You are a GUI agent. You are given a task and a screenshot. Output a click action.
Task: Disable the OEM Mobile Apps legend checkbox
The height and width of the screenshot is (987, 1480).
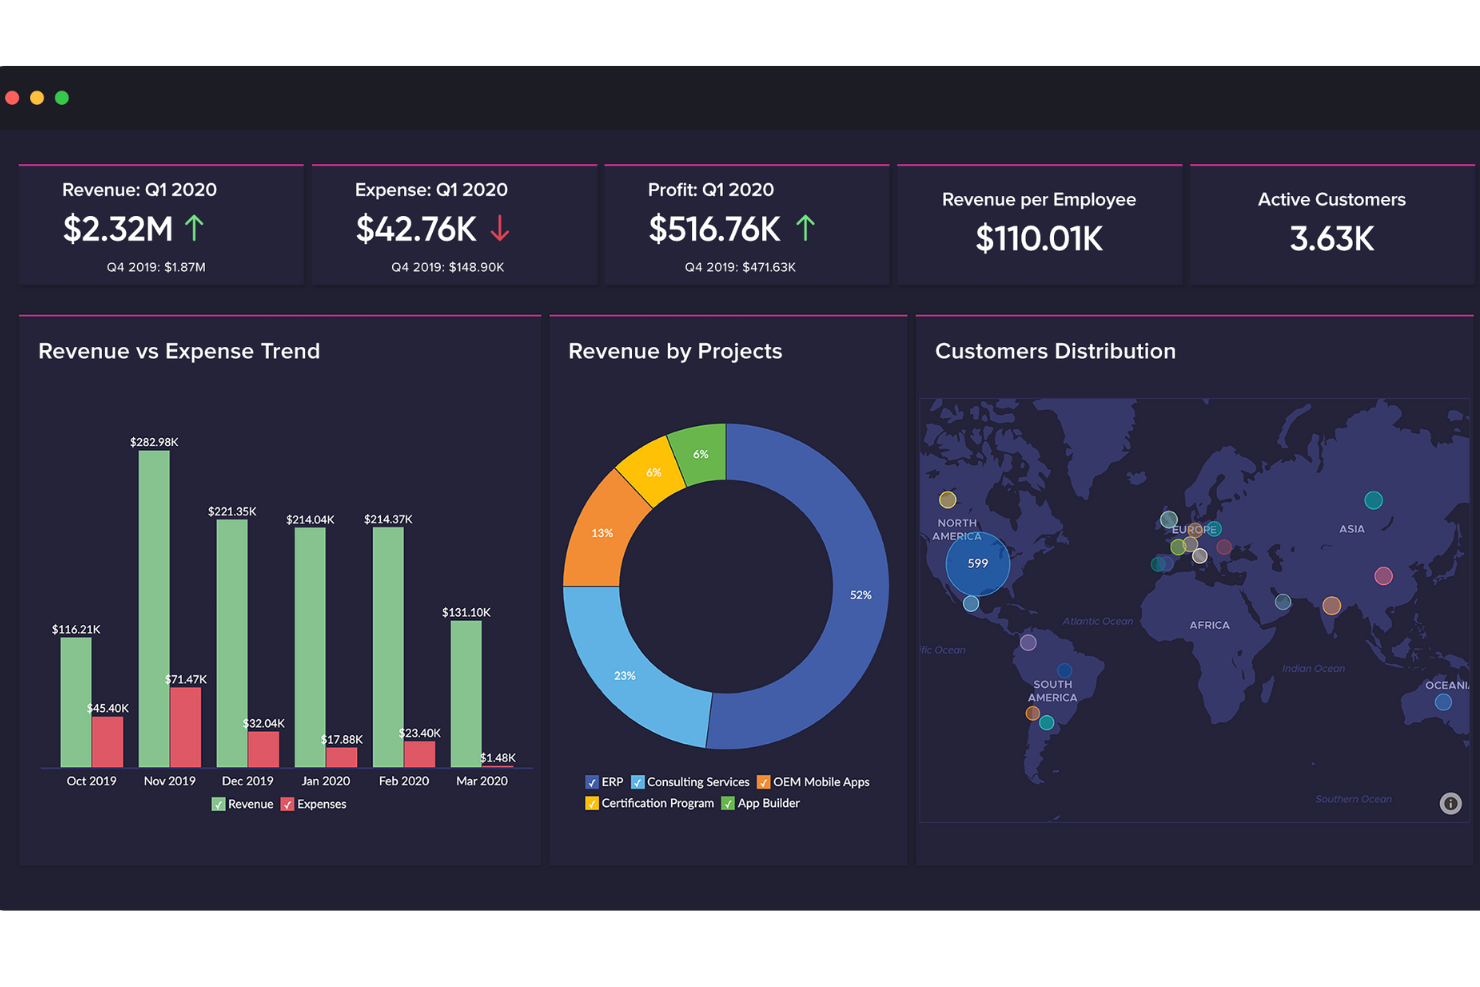pyautogui.click(x=763, y=782)
